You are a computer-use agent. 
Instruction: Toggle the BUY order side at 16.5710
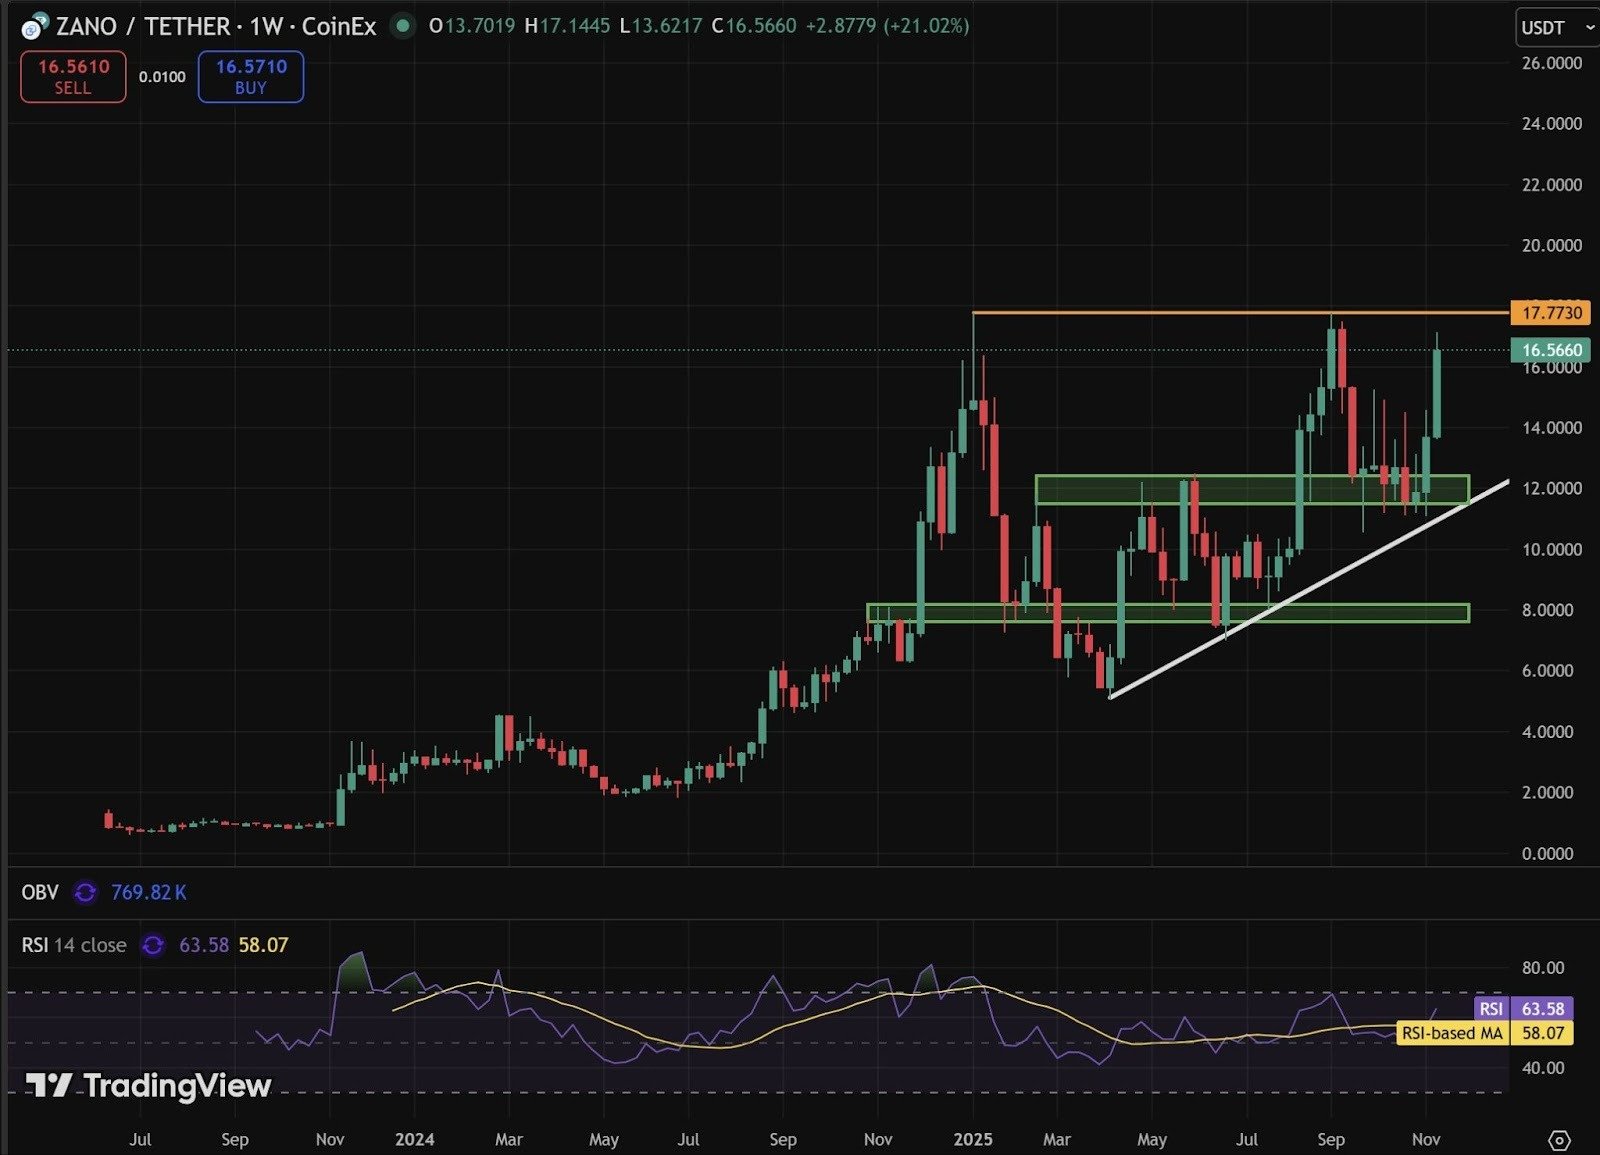click(249, 76)
